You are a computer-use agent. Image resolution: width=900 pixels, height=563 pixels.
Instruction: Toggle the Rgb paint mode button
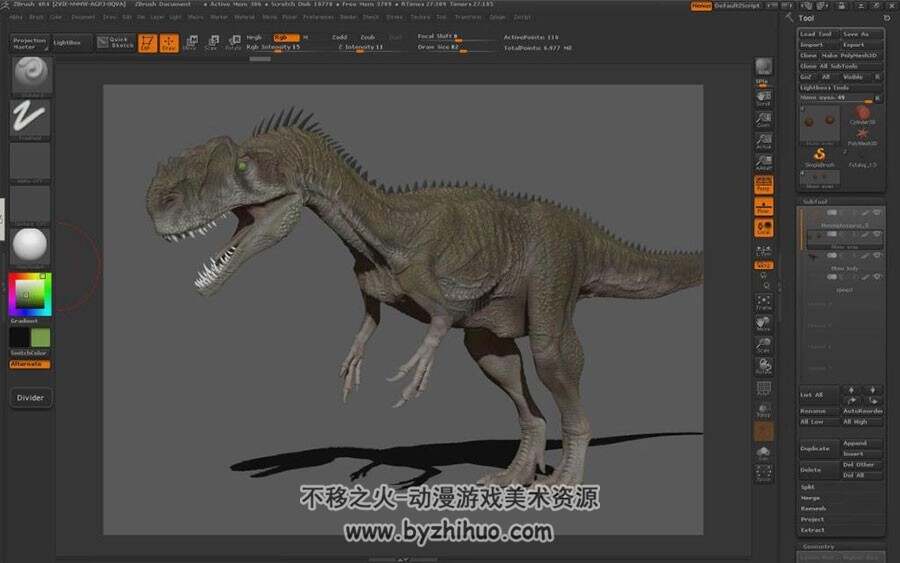[x=286, y=37]
